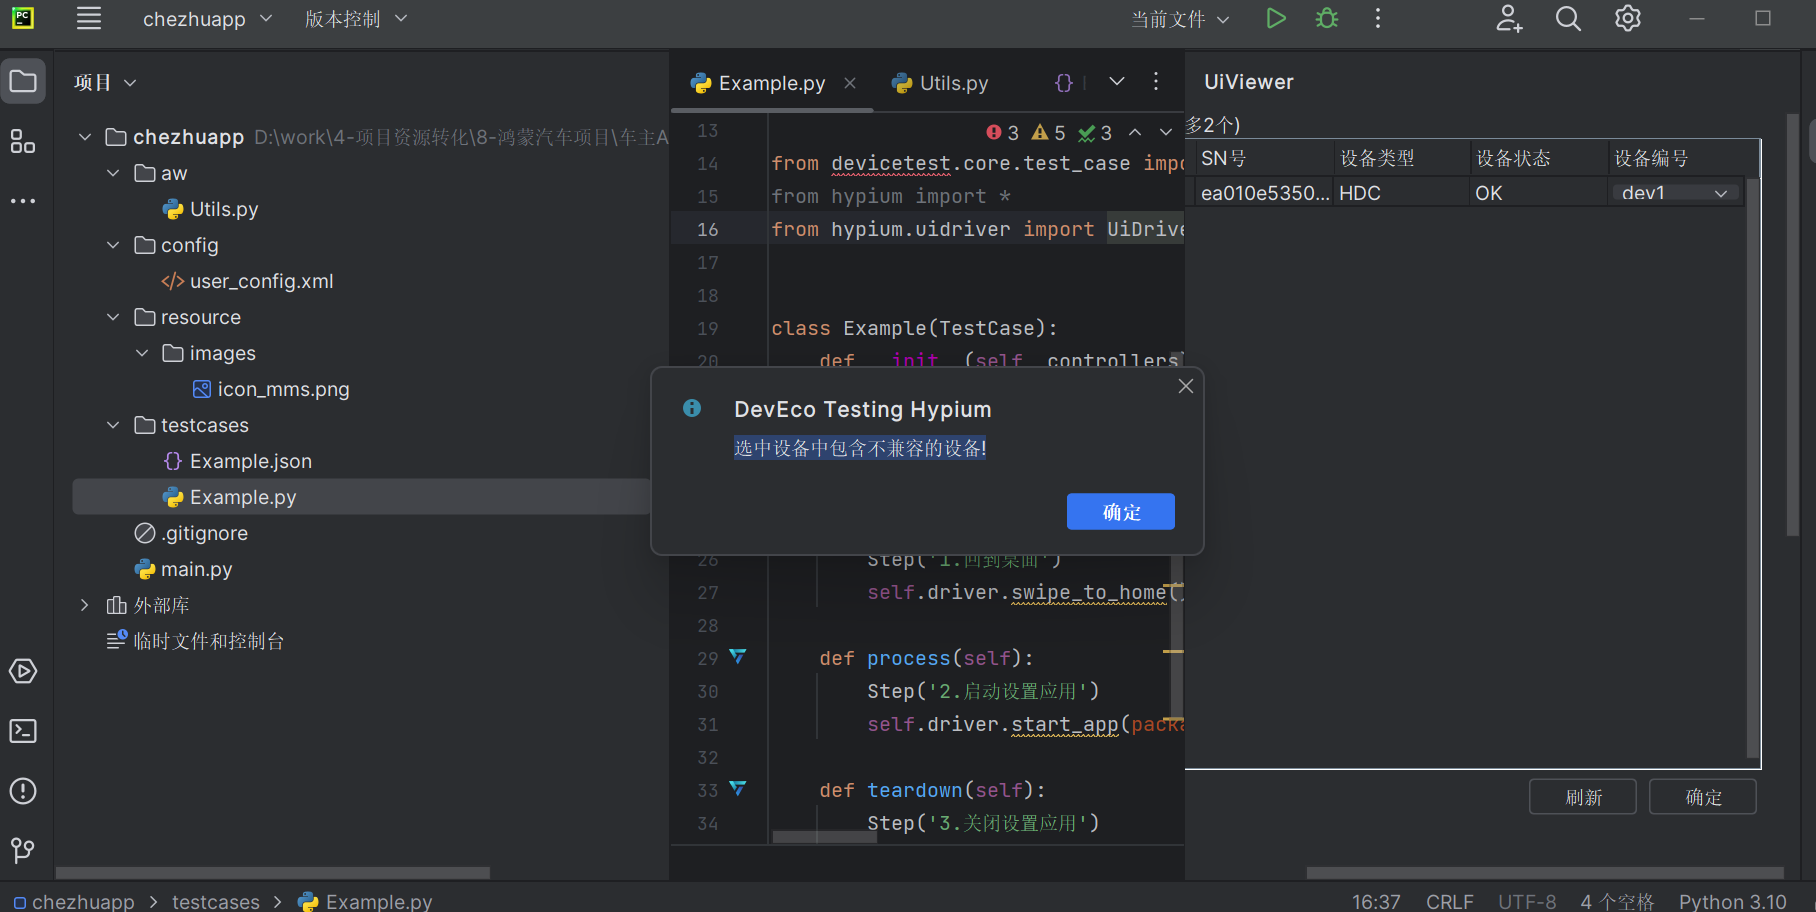Image resolution: width=1816 pixels, height=912 pixels.
Task: Click the override gutter marker on line 33
Action: tap(738, 789)
